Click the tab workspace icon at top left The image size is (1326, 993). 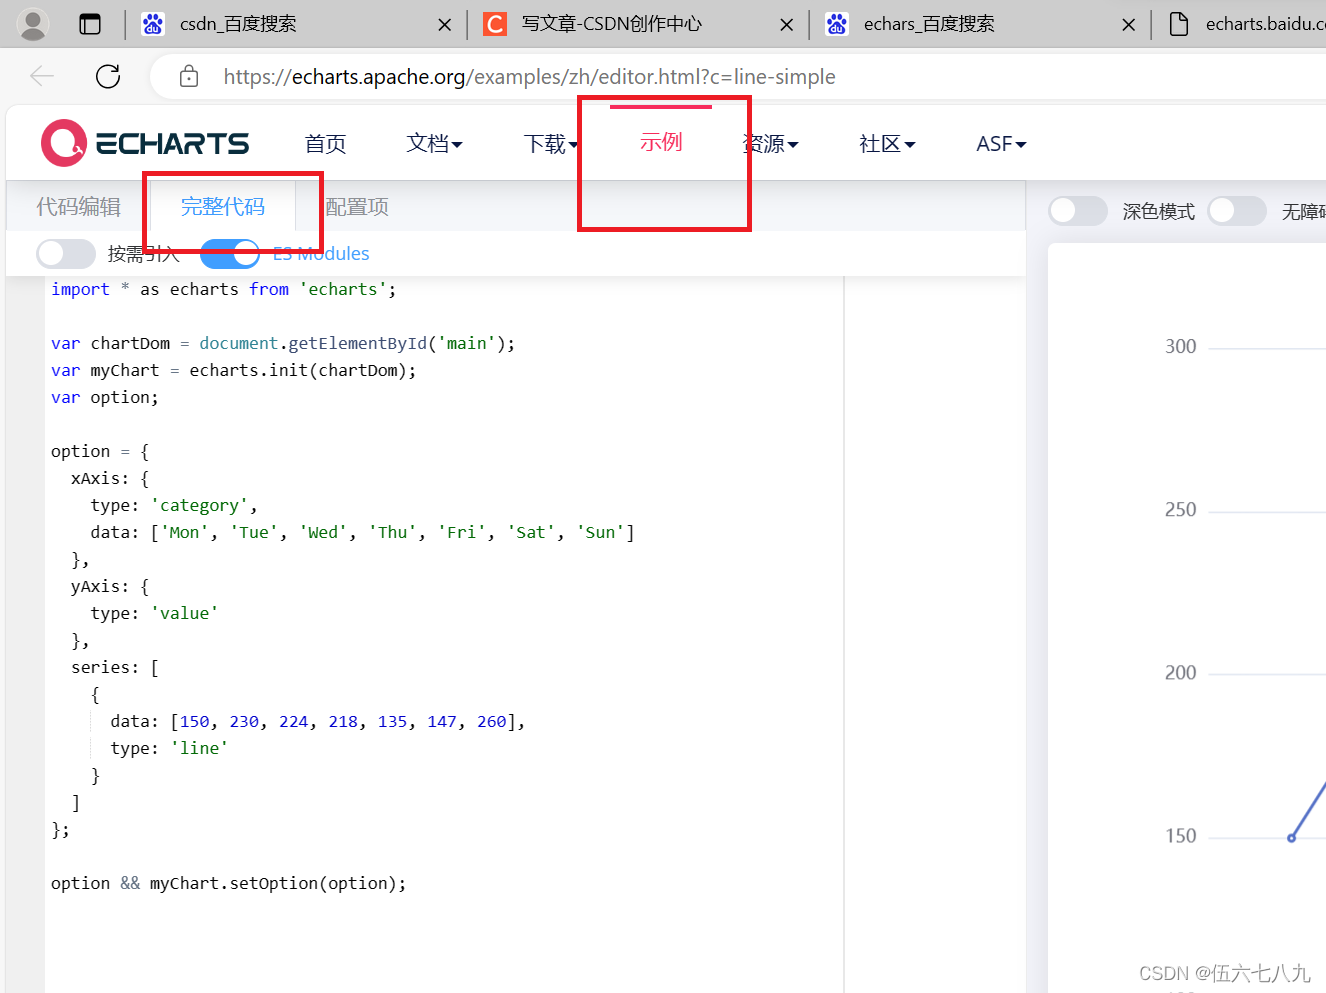pos(90,23)
